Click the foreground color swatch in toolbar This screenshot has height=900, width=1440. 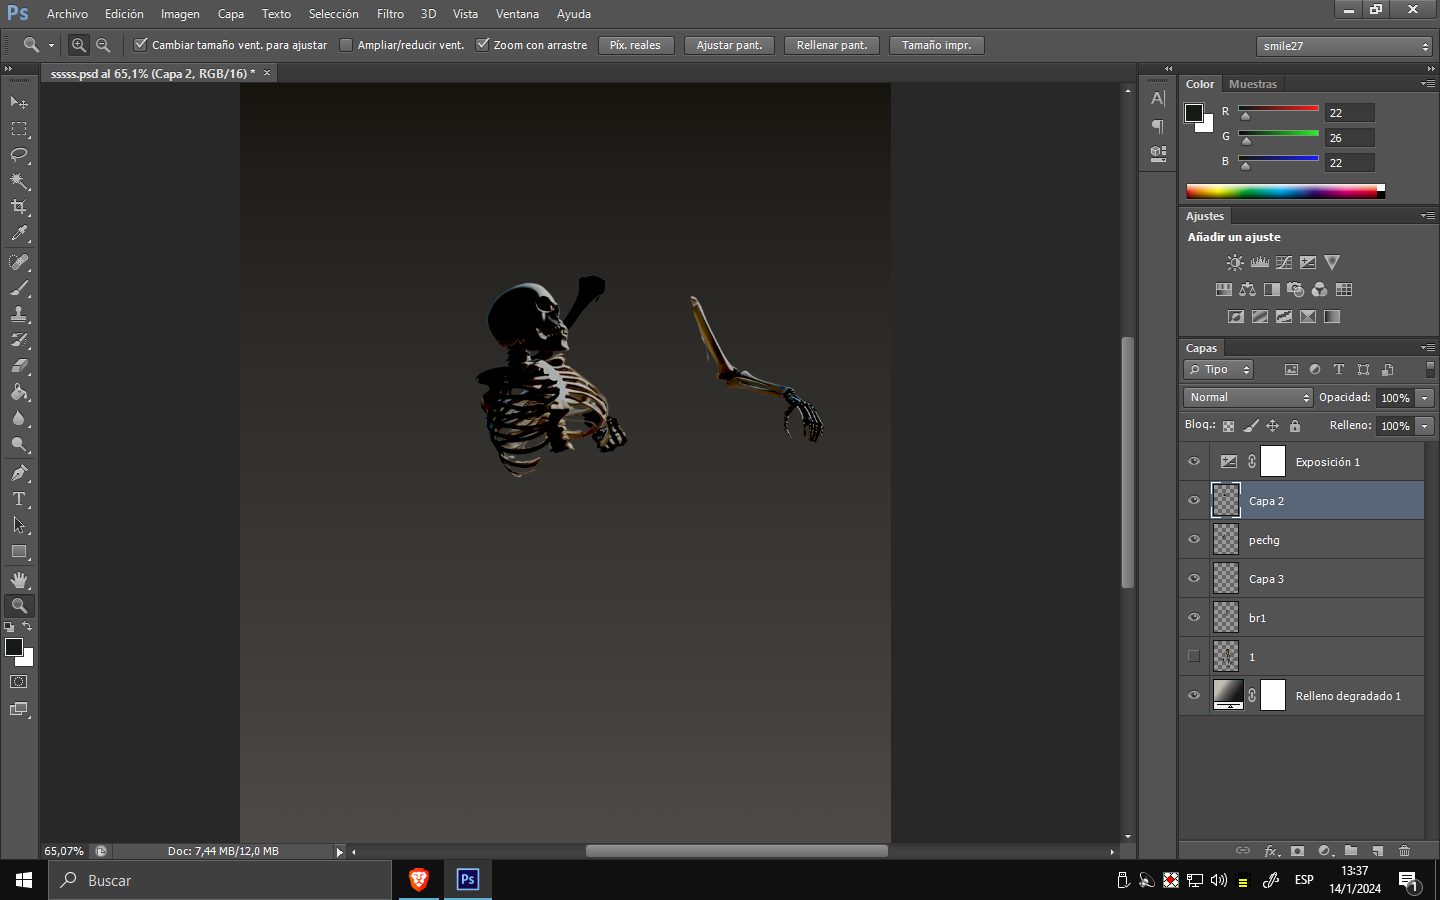tap(14, 647)
